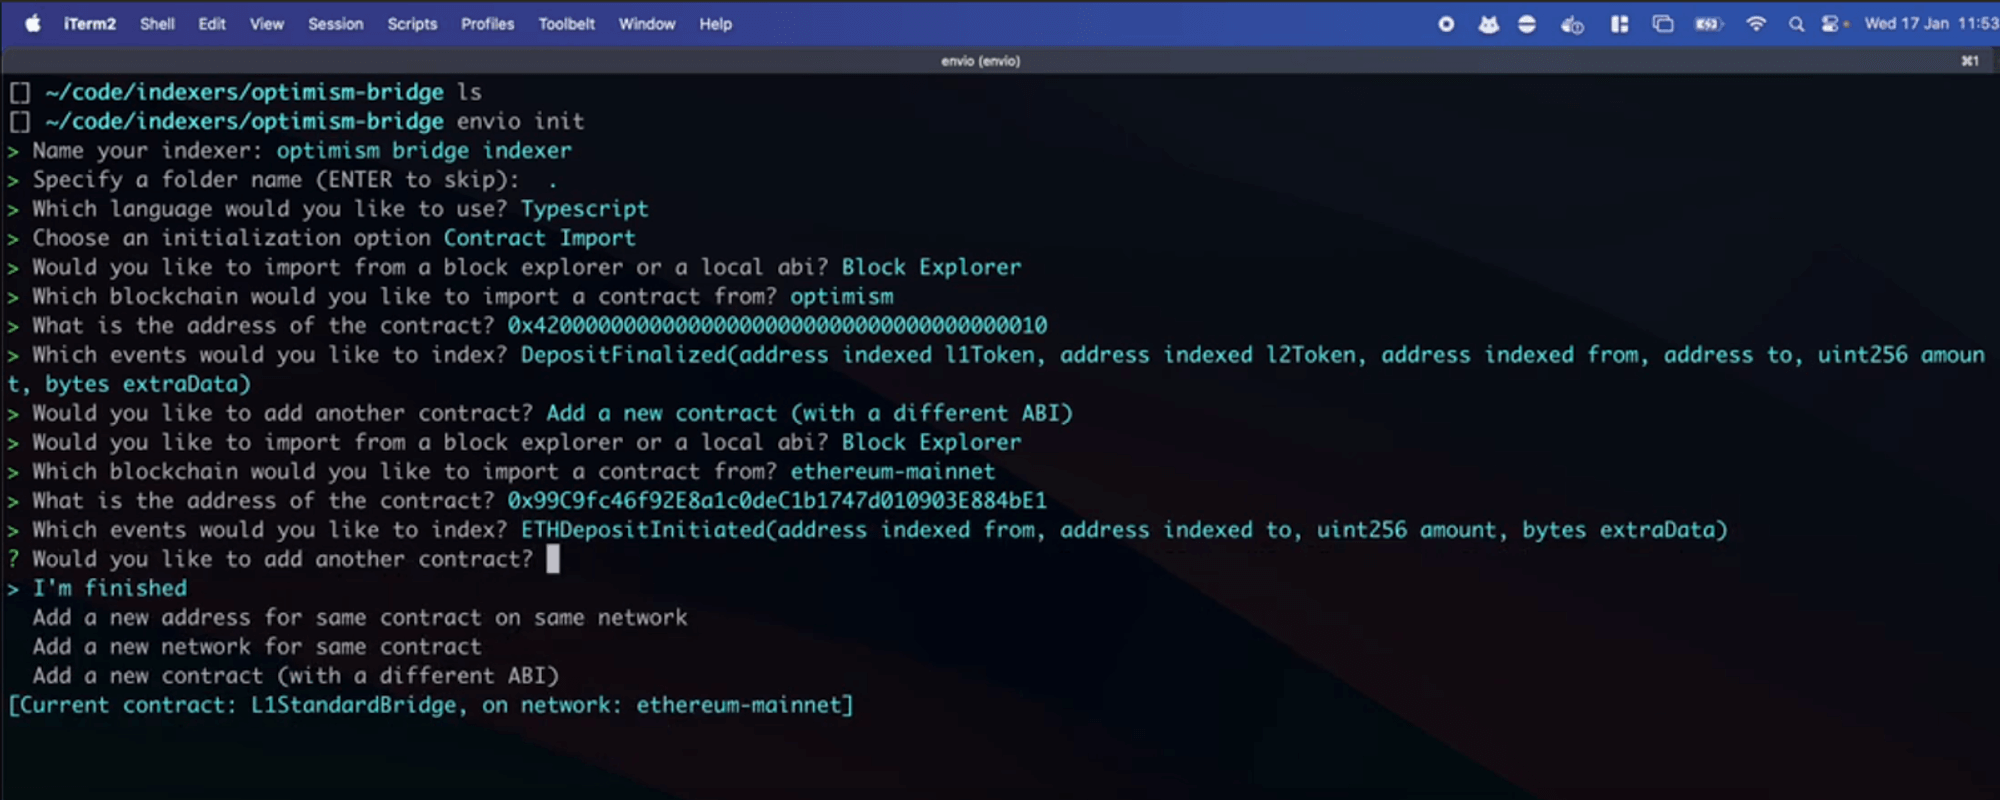Click the "Typescript" language answer
Screen dimensions: 2000x800
tap(584, 209)
